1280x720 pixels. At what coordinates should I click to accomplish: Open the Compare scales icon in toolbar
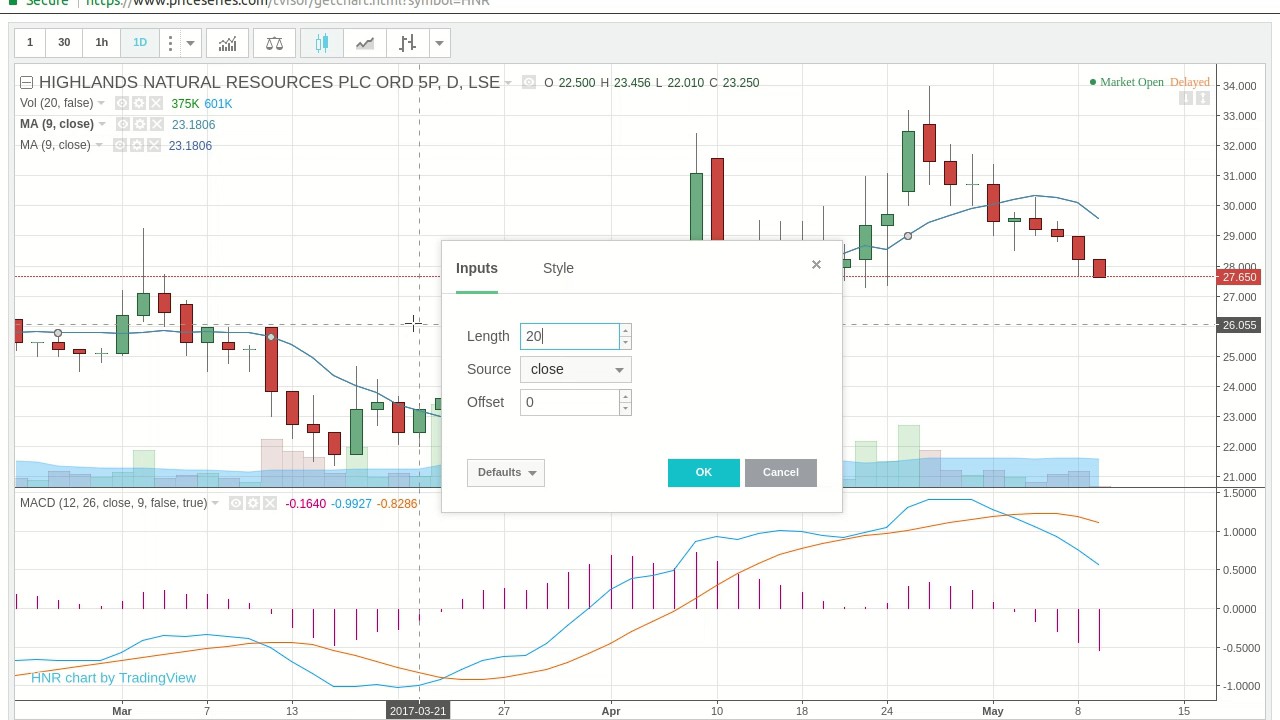coord(274,43)
